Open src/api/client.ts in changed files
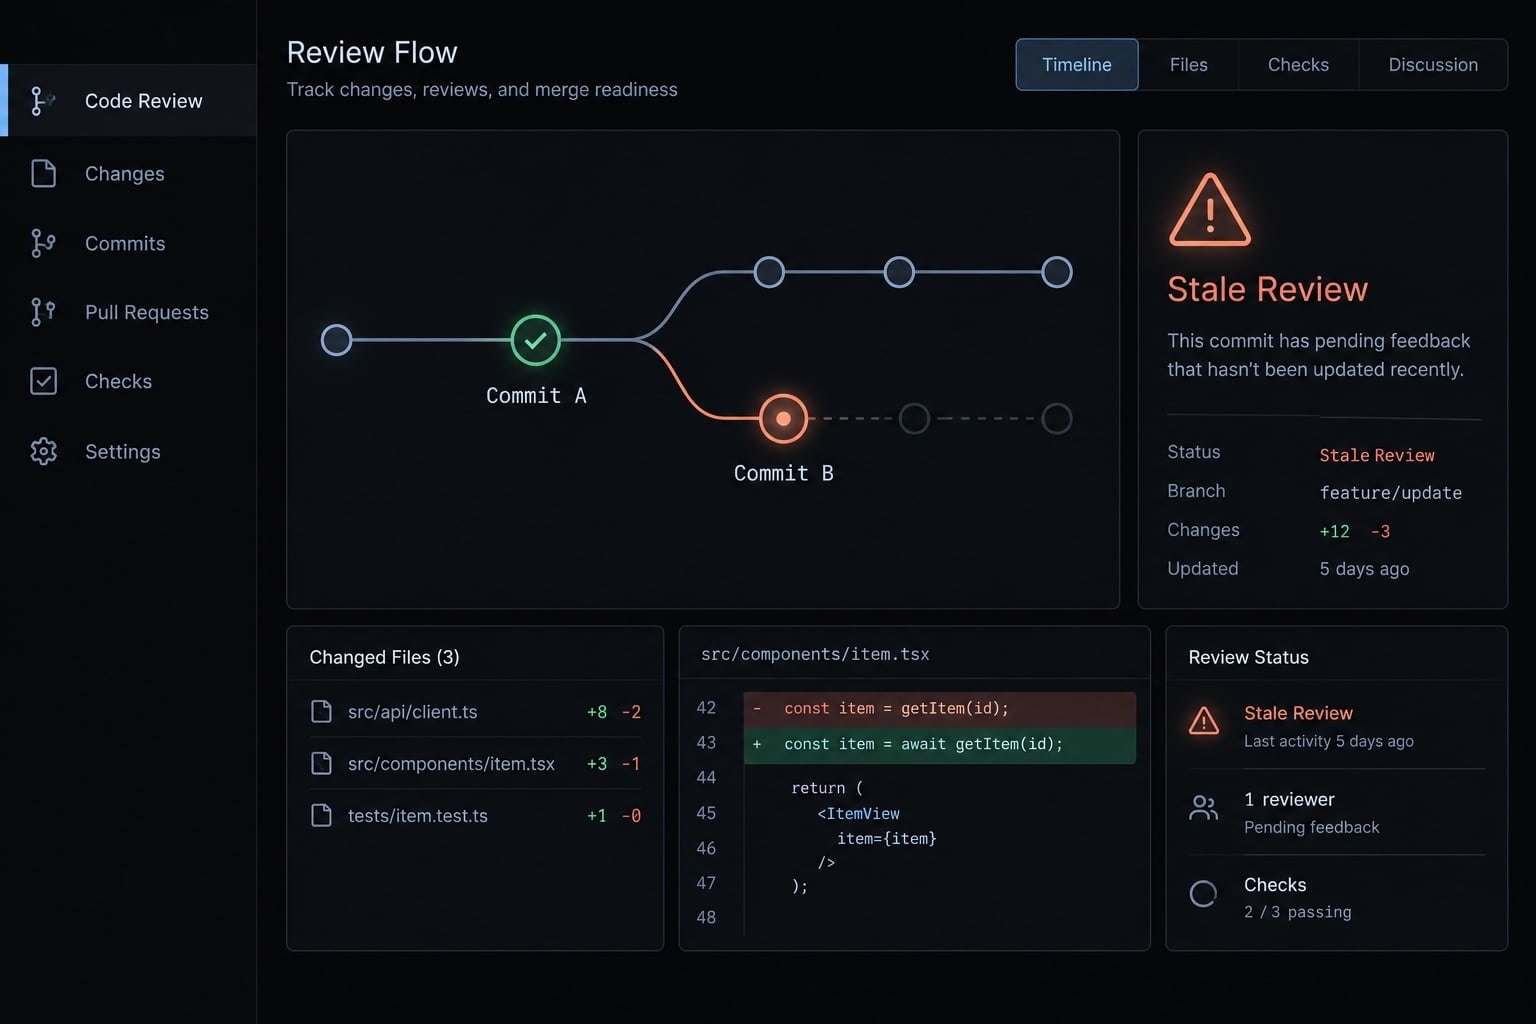The image size is (1536, 1024). point(475,711)
